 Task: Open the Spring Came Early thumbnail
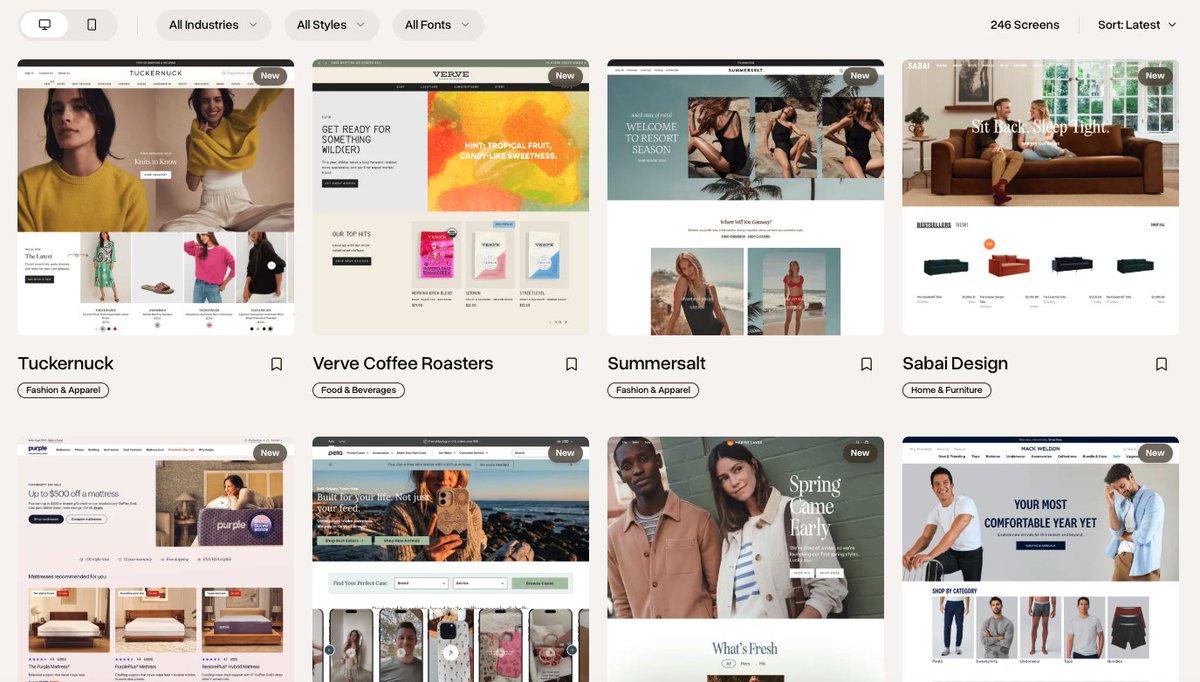pyautogui.click(x=746, y=559)
